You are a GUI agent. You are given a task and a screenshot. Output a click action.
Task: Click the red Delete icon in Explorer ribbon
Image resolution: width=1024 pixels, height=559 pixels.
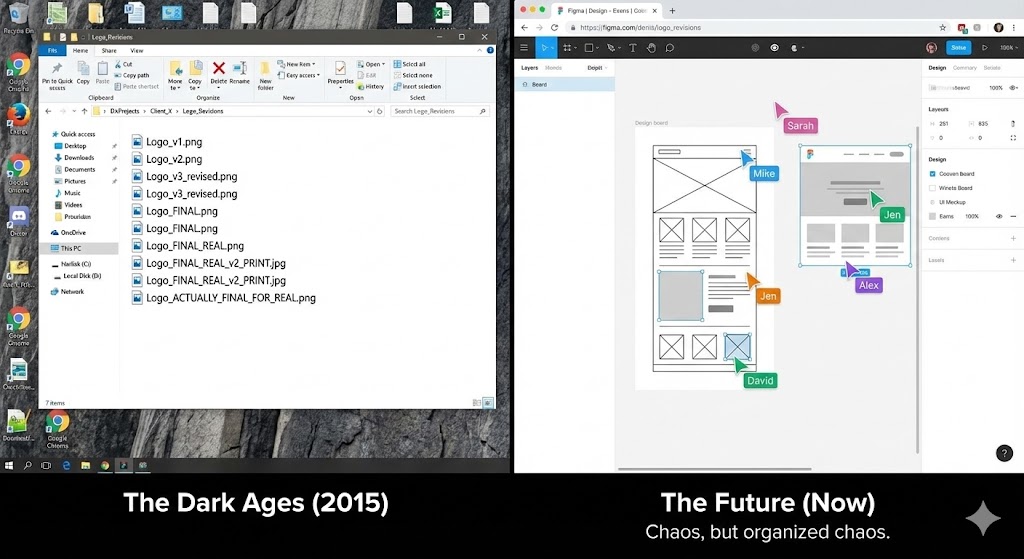219,70
